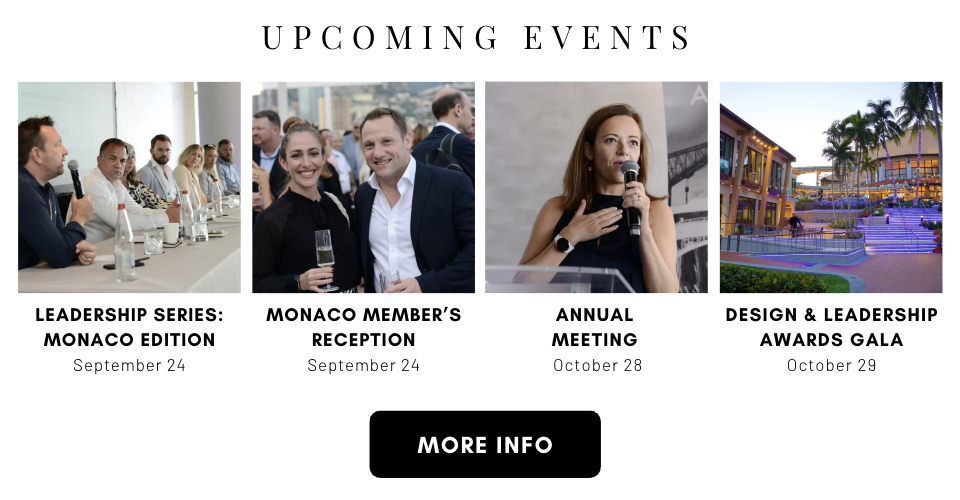Click the September 24 date under Leadership Series
960x500 pixels.
pyautogui.click(x=129, y=365)
